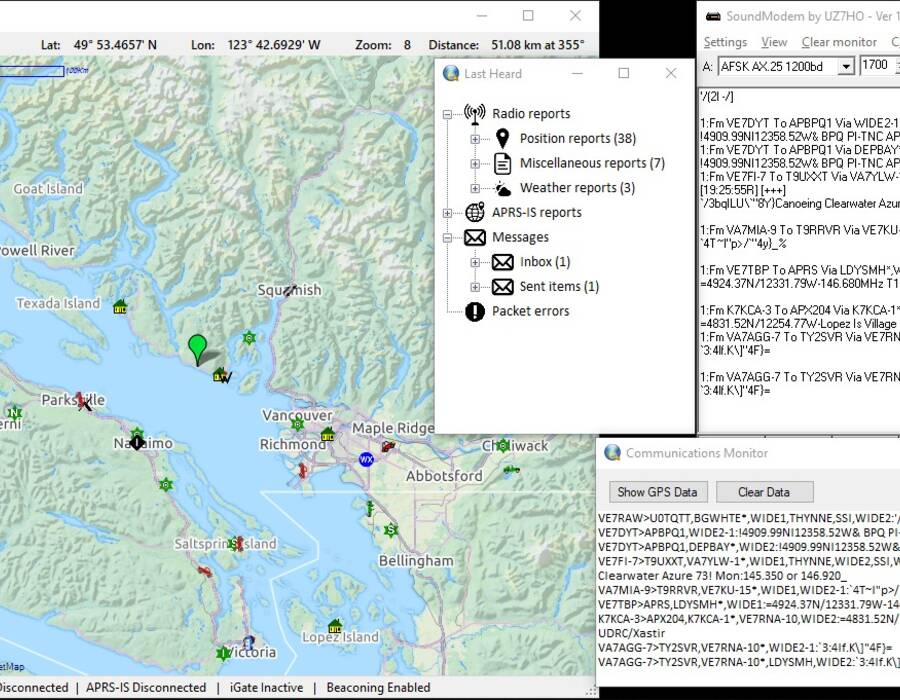Open the AFSK AX.25 1200bd modem dropdown
The height and width of the screenshot is (700, 900).
[845, 67]
